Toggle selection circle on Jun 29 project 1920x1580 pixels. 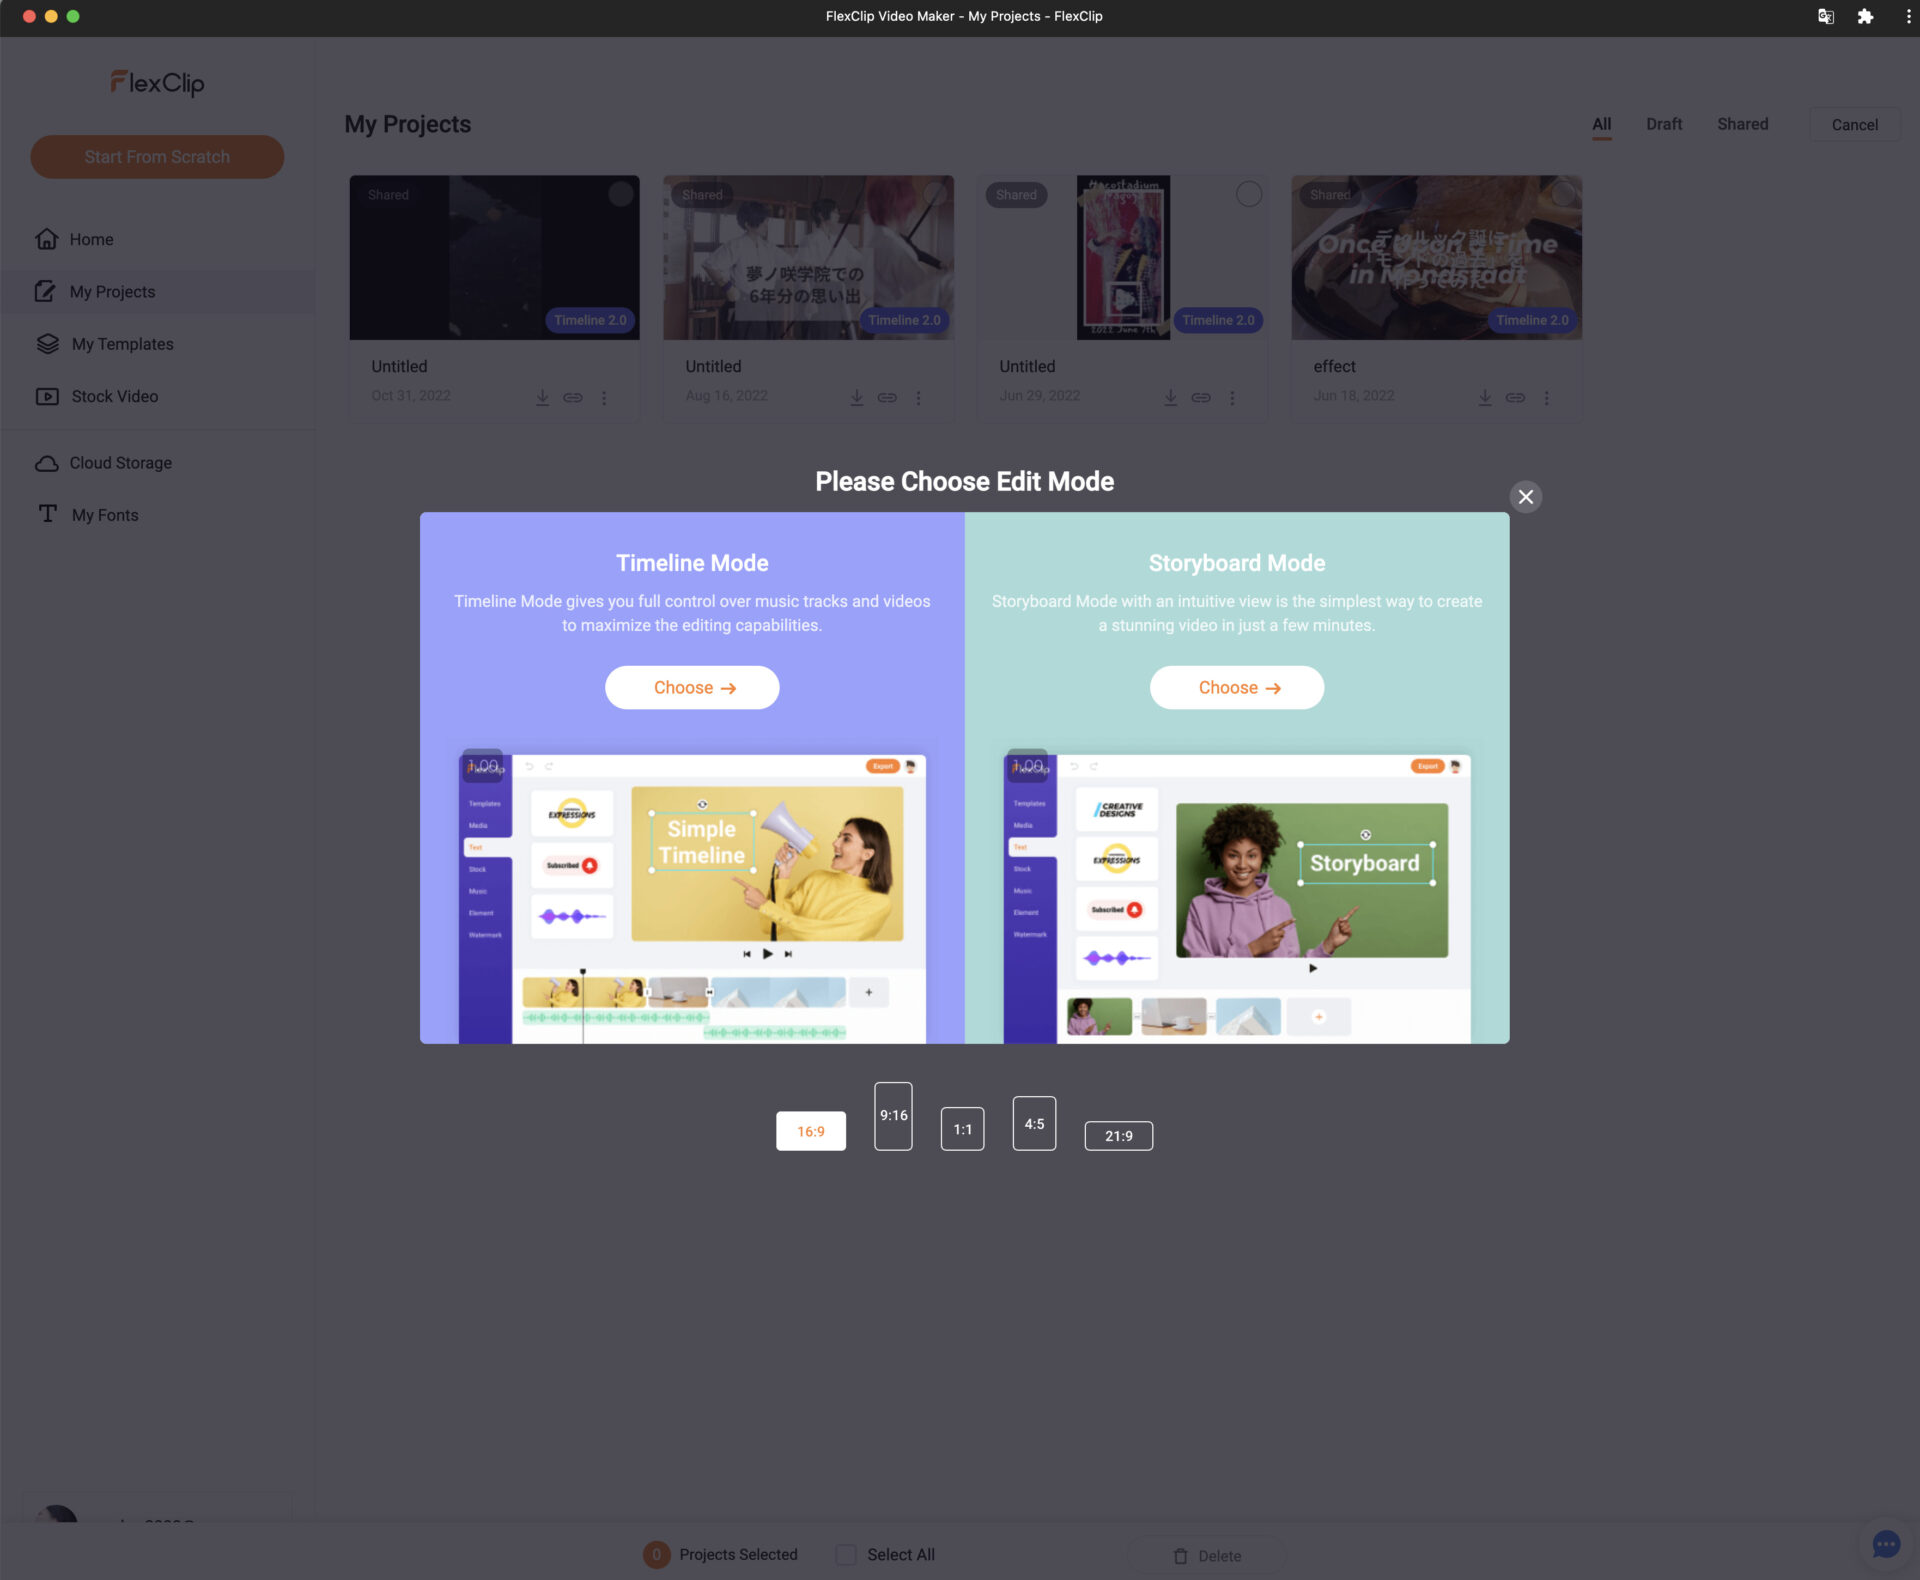pos(1248,194)
